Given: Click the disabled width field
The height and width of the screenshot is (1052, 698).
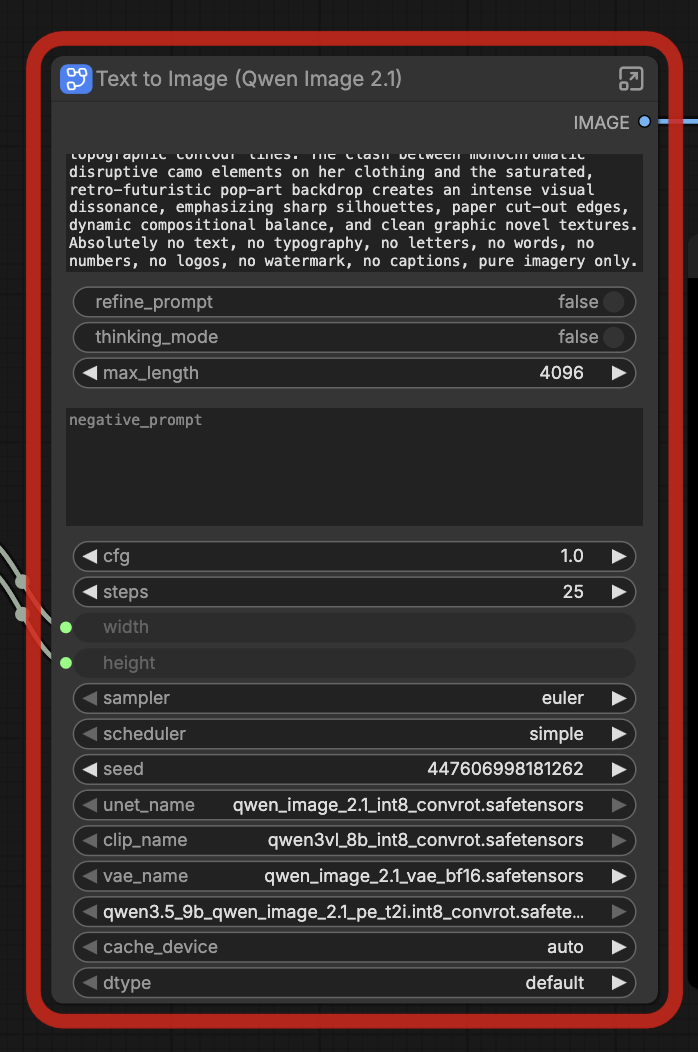Looking at the screenshot, I should (x=354, y=627).
